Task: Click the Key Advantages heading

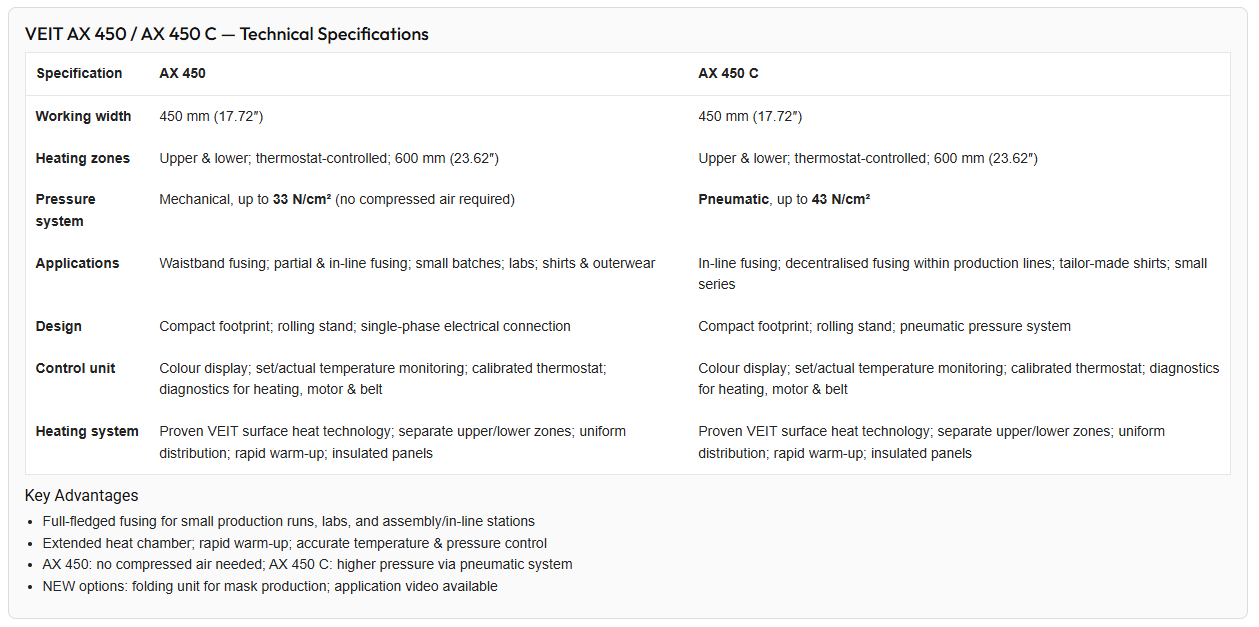Action: pos(82,495)
